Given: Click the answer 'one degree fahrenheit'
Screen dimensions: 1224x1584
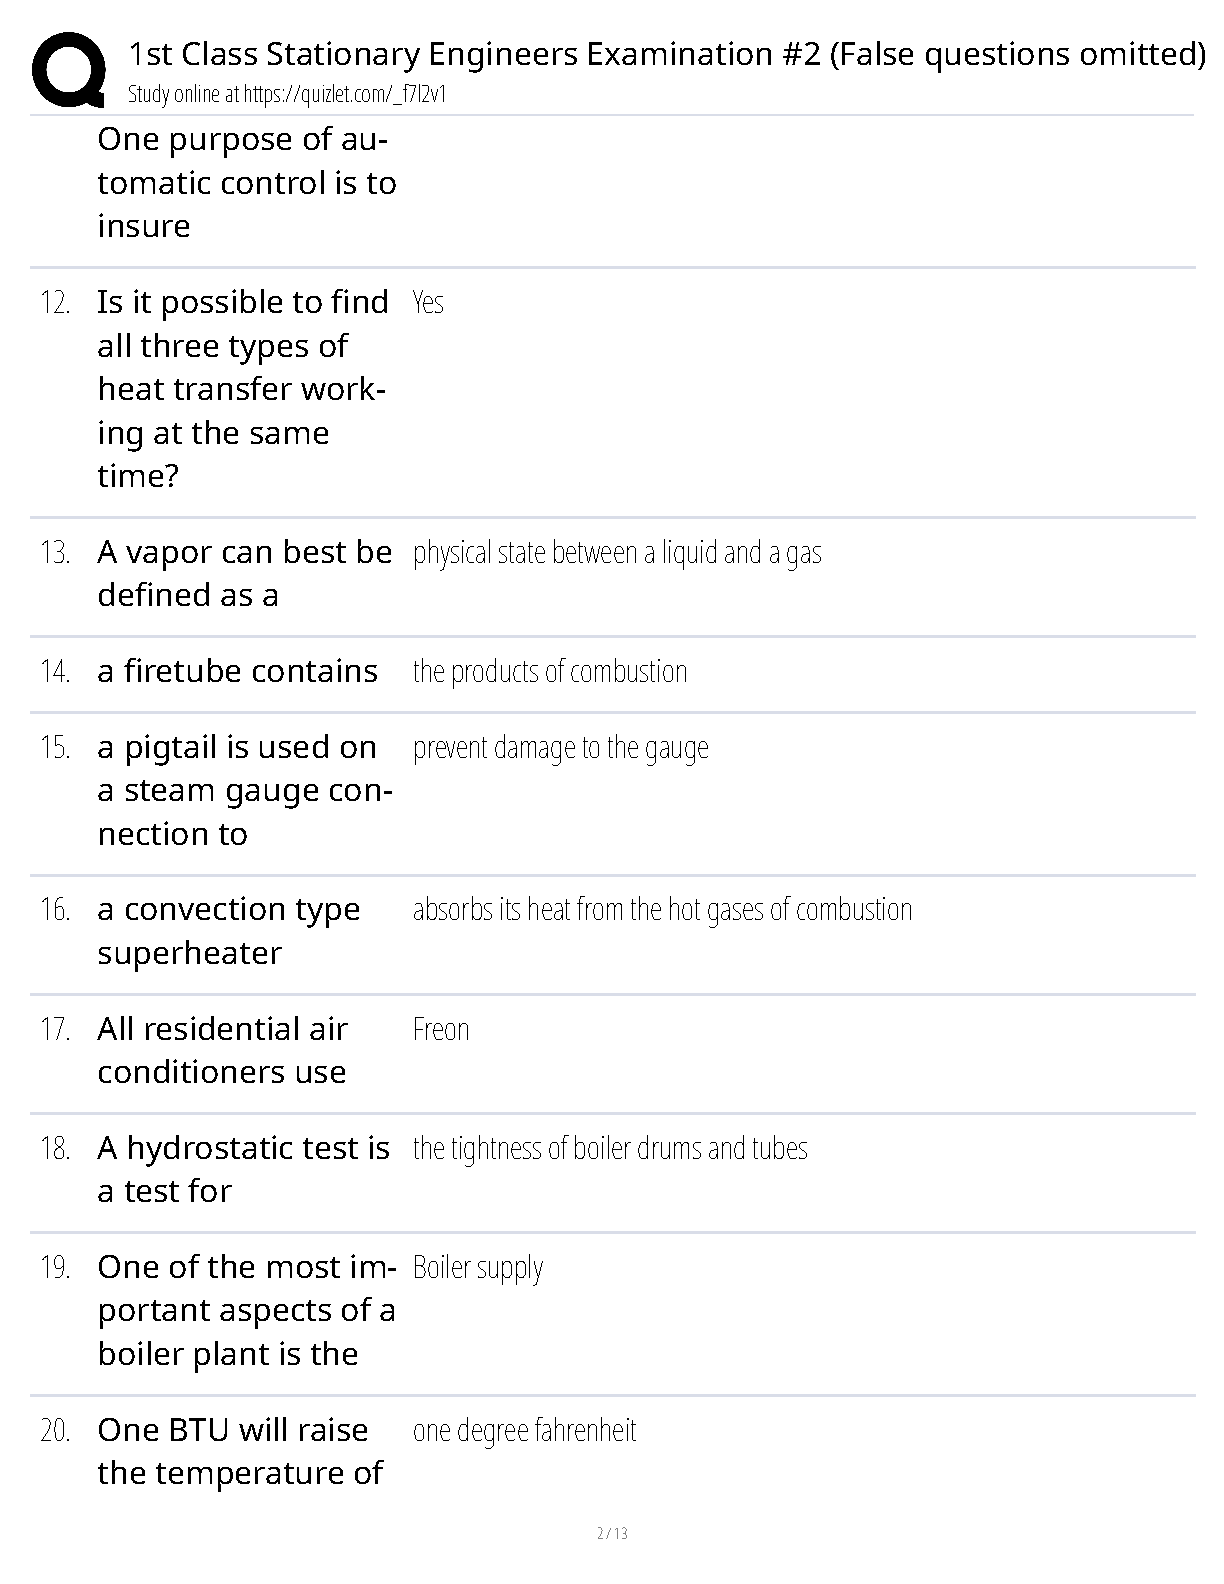Looking at the screenshot, I should click(x=525, y=1431).
